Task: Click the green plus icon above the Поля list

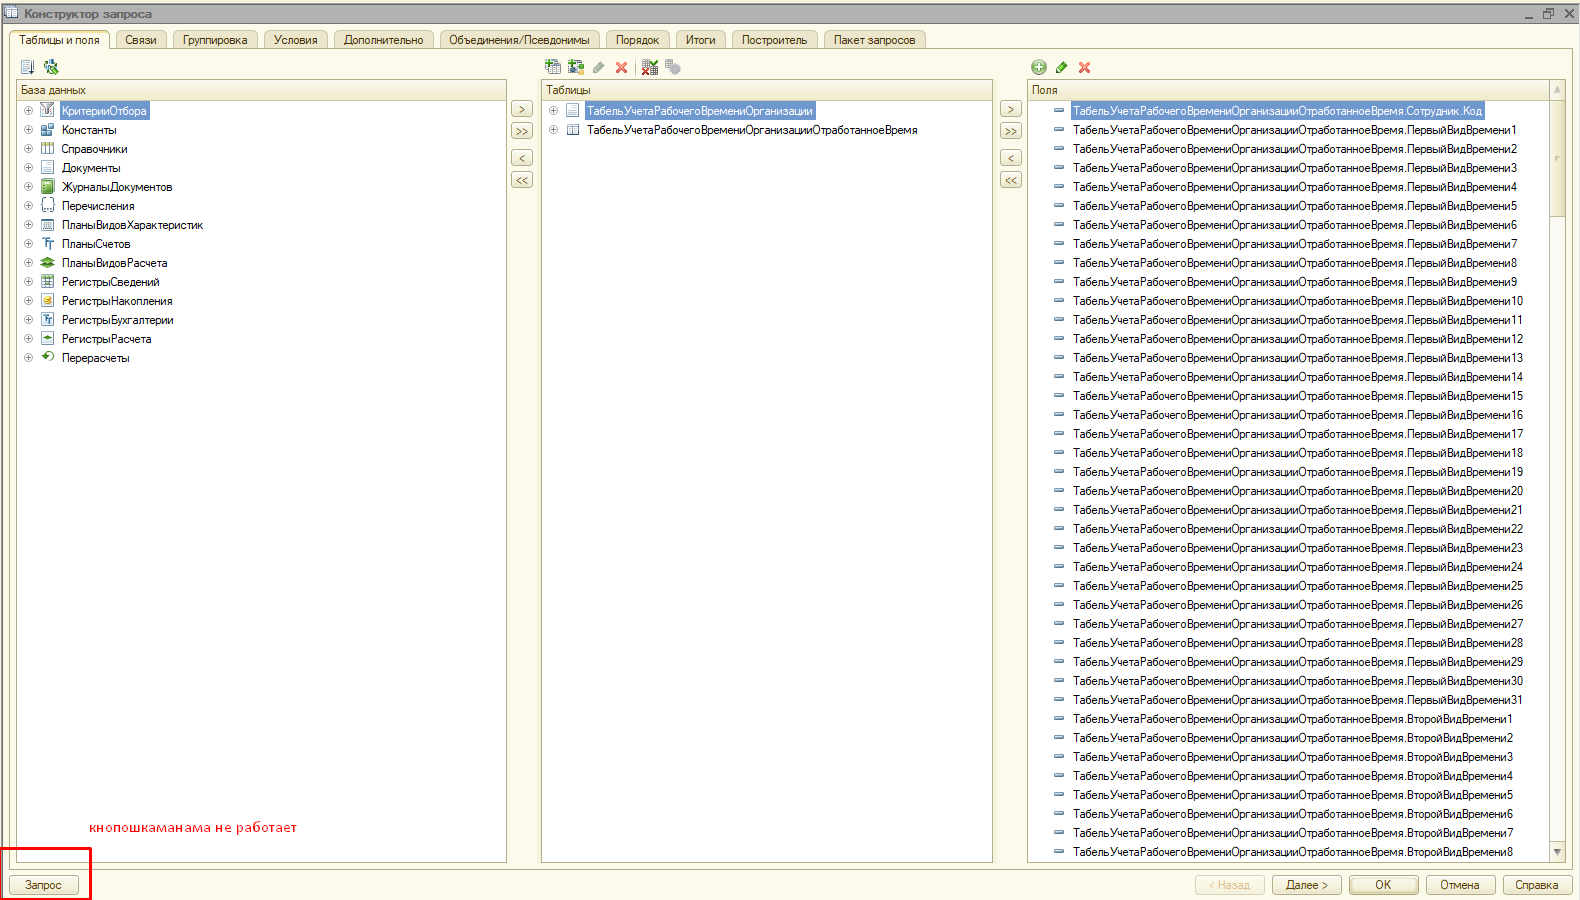Action: tap(1039, 67)
